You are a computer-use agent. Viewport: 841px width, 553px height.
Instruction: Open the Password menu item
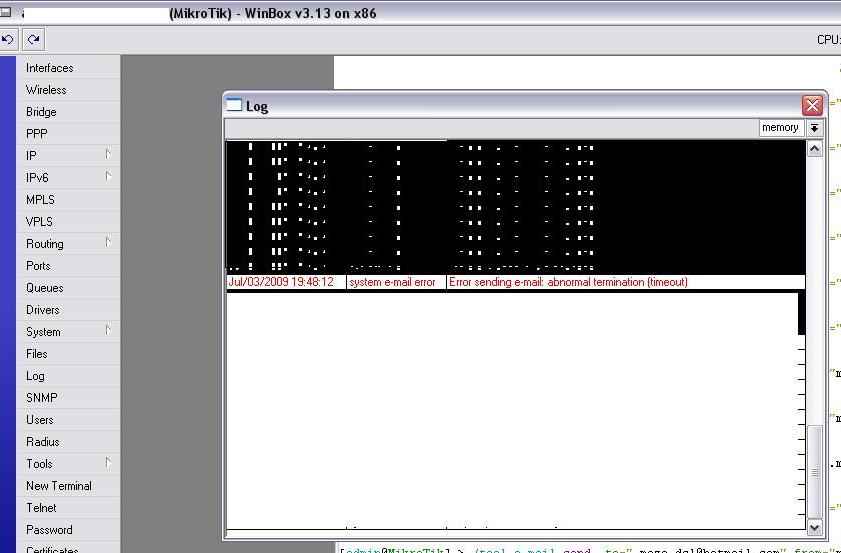(x=68, y=529)
